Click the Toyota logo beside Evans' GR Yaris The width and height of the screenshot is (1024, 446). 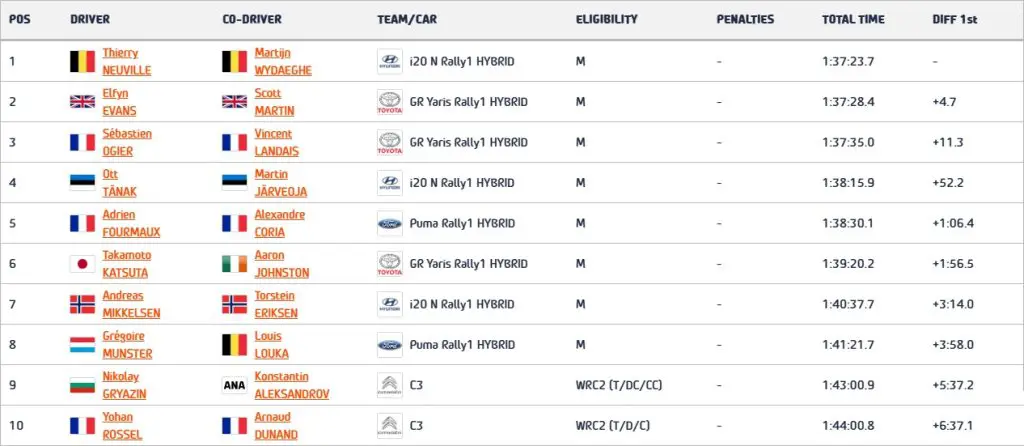[388, 102]
